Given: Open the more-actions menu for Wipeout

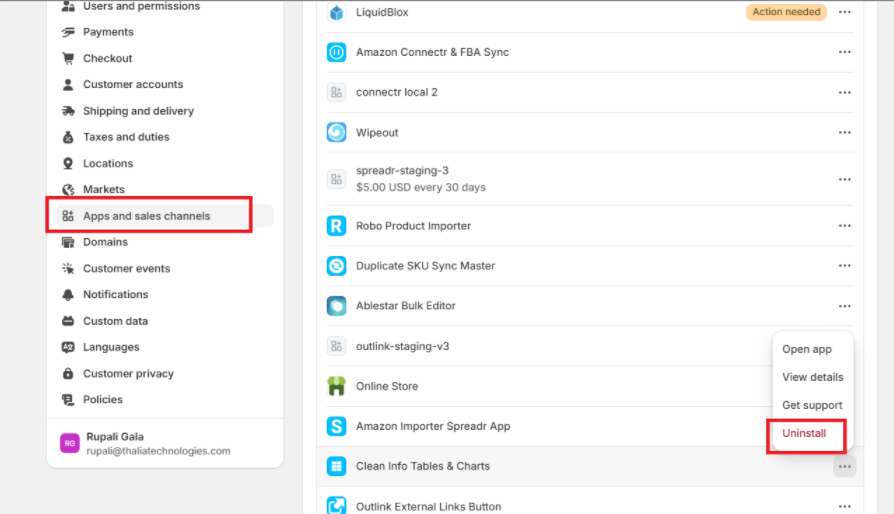Looking at the screenshot, I should [844, 132].
